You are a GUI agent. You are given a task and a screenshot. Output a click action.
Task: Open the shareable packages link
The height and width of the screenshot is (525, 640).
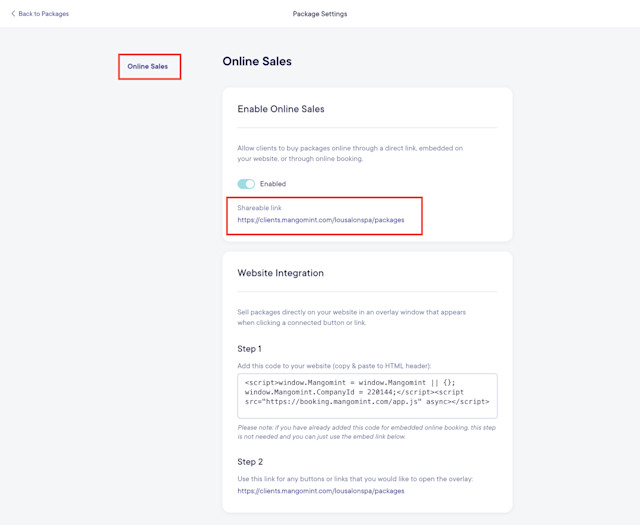click(x=321, y=220)
